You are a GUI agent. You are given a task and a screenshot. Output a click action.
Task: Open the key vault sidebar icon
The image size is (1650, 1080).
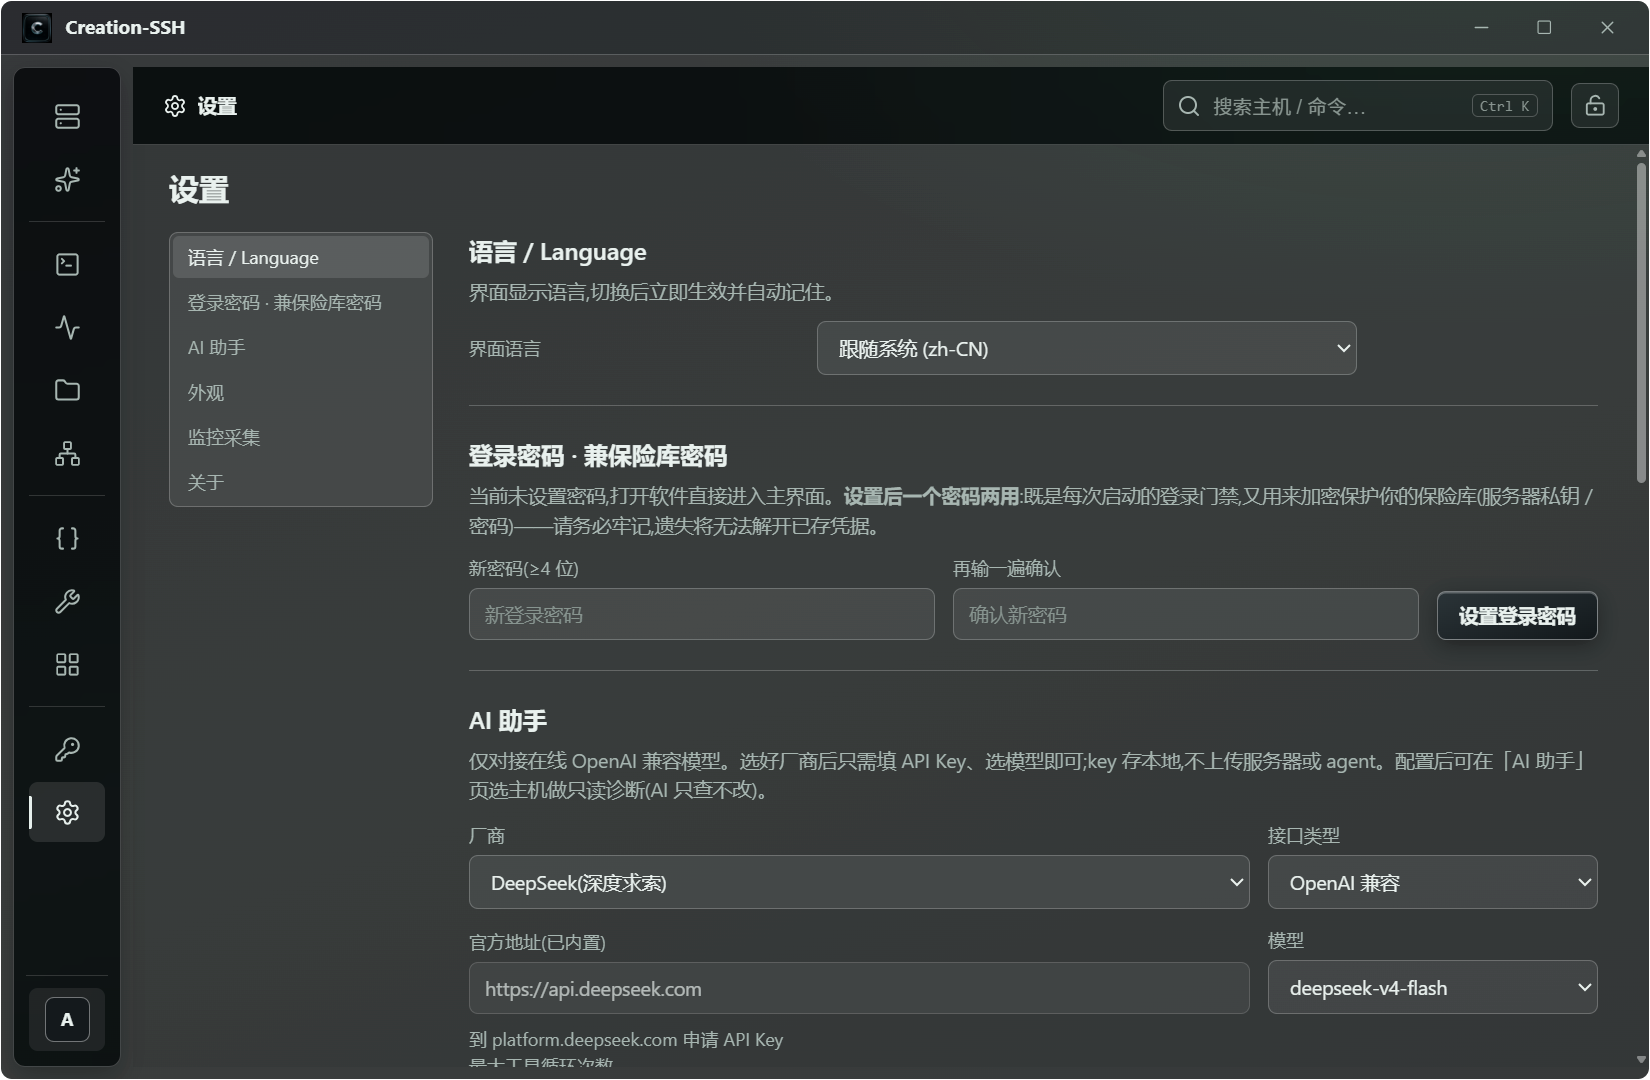point(67,749)
